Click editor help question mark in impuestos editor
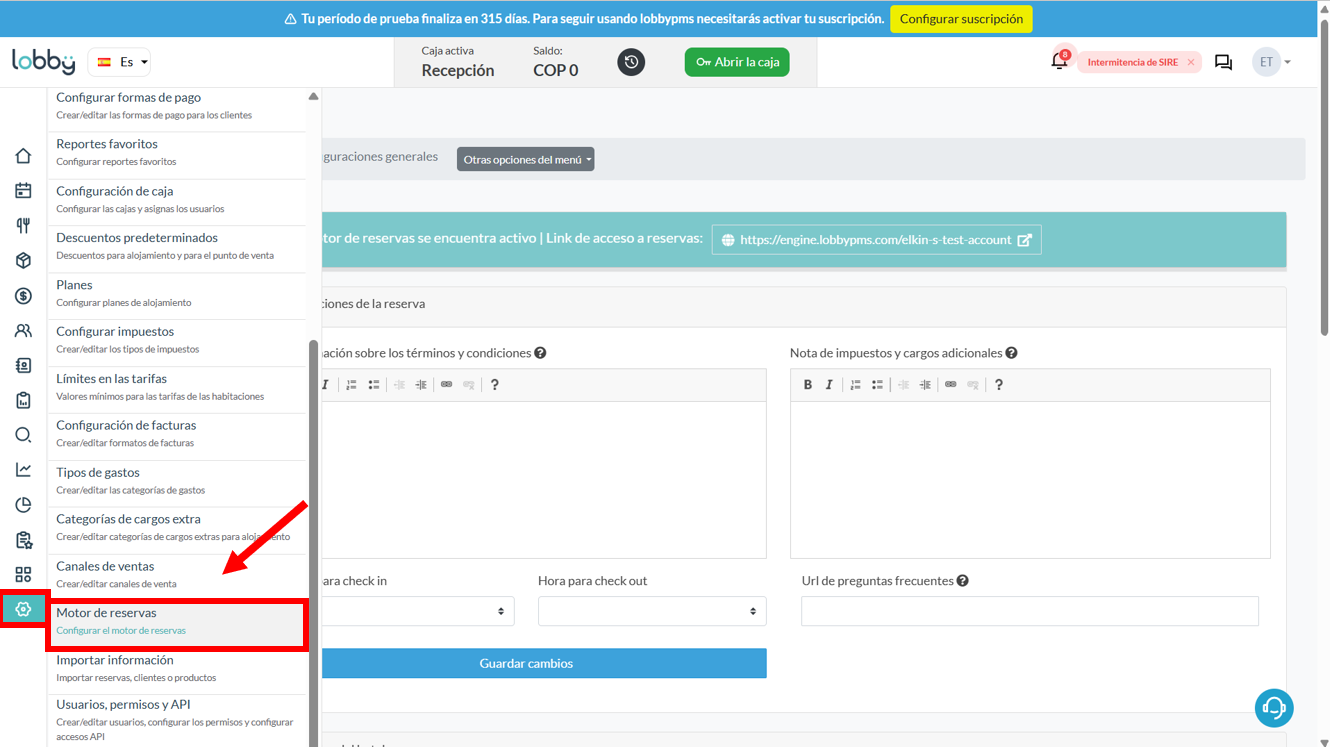The image size is (1330, 747). [998, 385]
